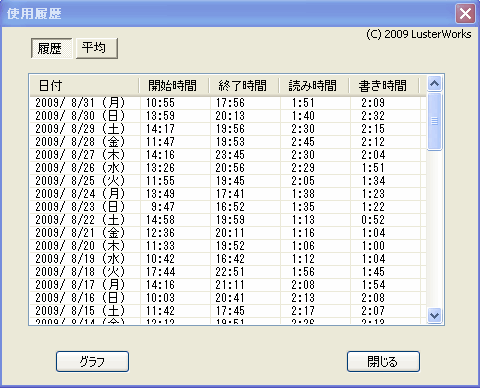Sort by the 開始時間 column header
Screen dimensions: 480x388
[174, 86]
